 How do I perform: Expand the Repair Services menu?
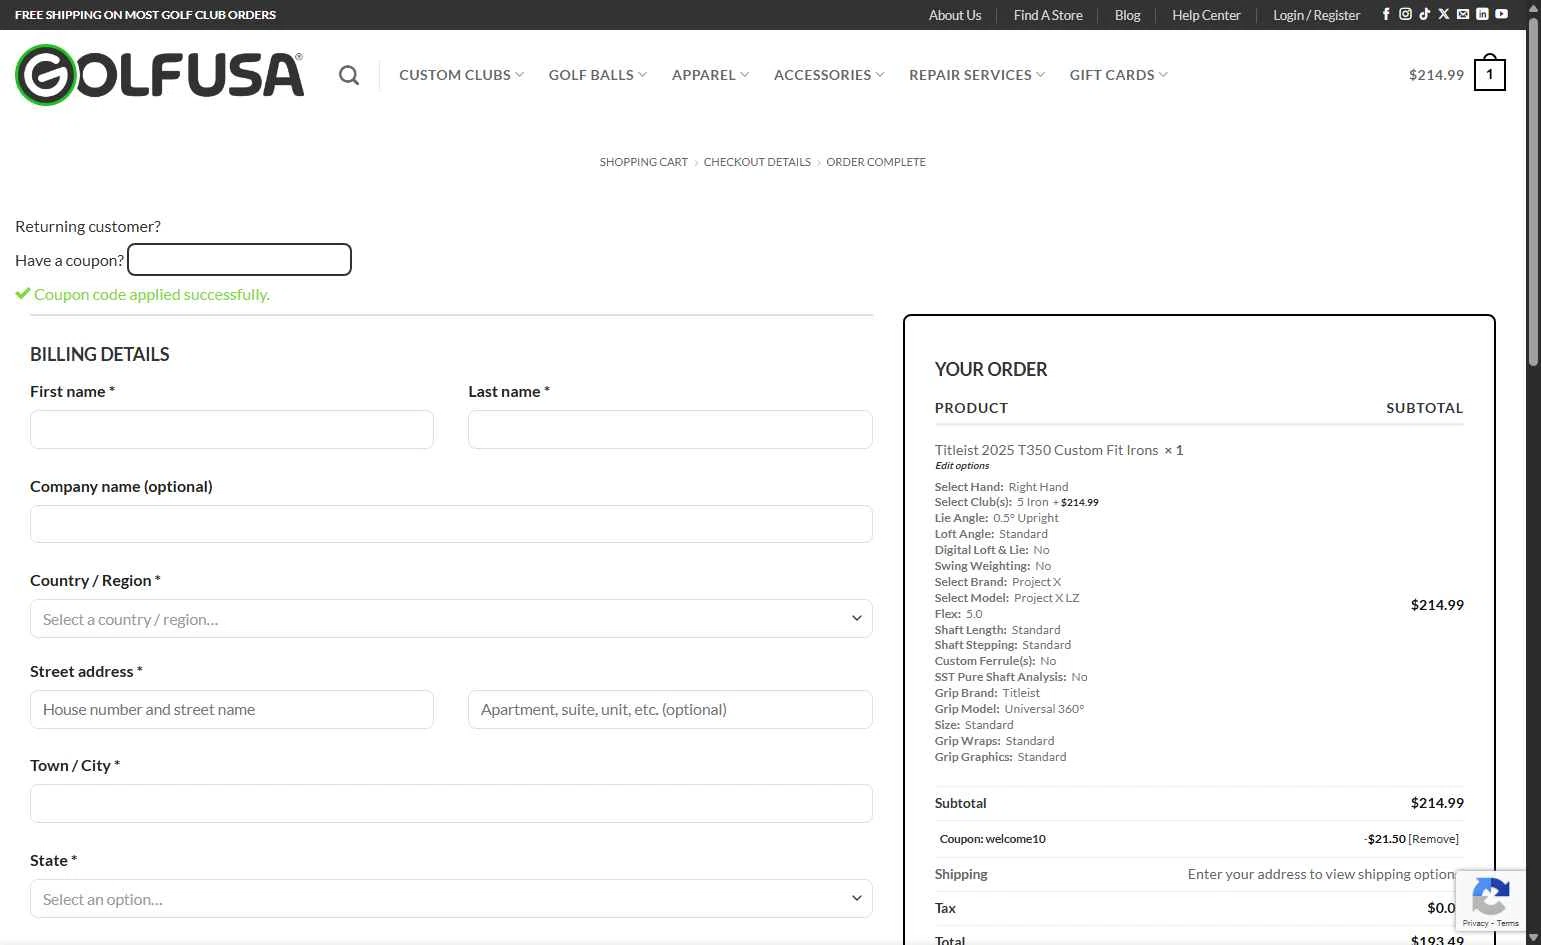point(977,75)
